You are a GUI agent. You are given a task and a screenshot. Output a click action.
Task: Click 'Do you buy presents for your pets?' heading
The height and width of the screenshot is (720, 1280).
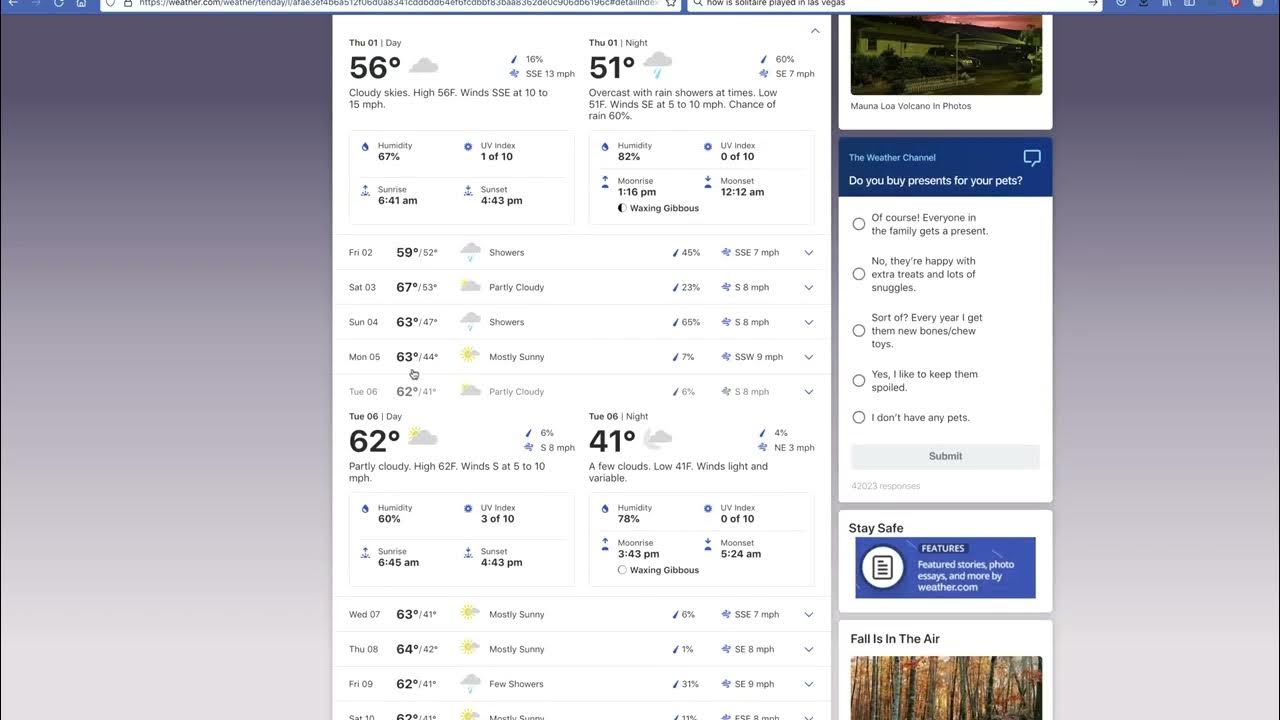tap(936, 181)
